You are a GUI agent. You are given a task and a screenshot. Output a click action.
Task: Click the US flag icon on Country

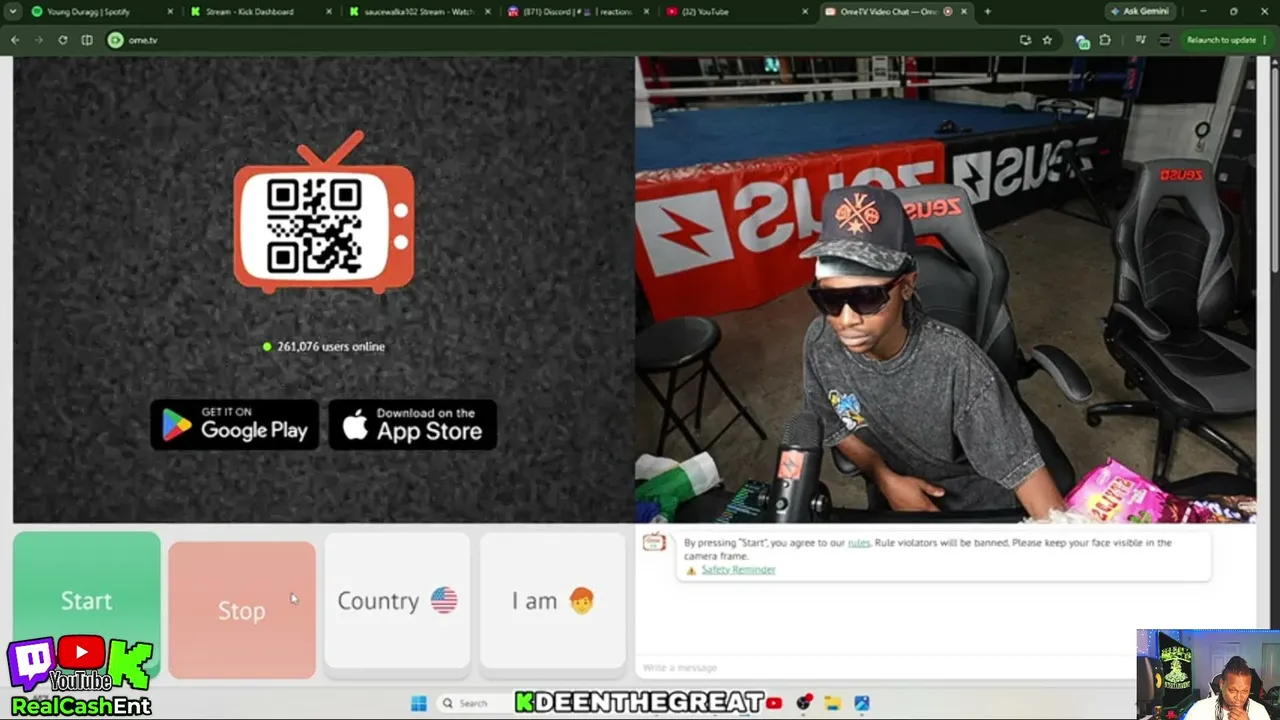click(x=444, y=600)
